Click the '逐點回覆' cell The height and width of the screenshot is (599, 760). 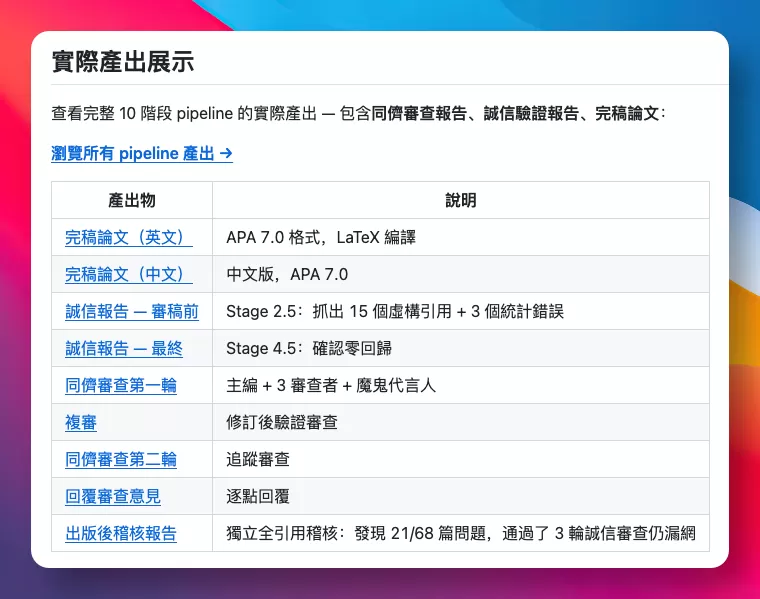(x=461, y=496)
